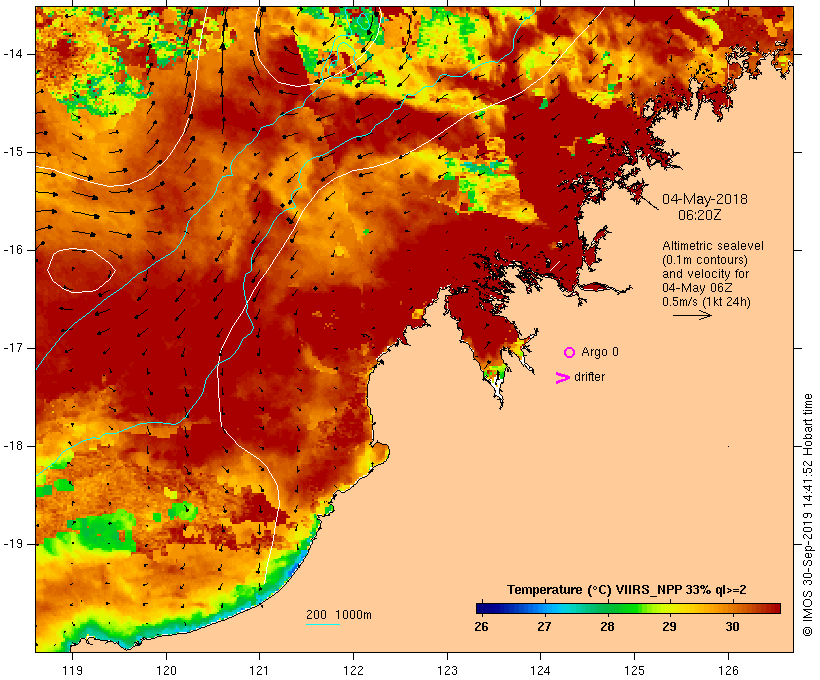Click the longitude label 121

(x=259, y=670)
